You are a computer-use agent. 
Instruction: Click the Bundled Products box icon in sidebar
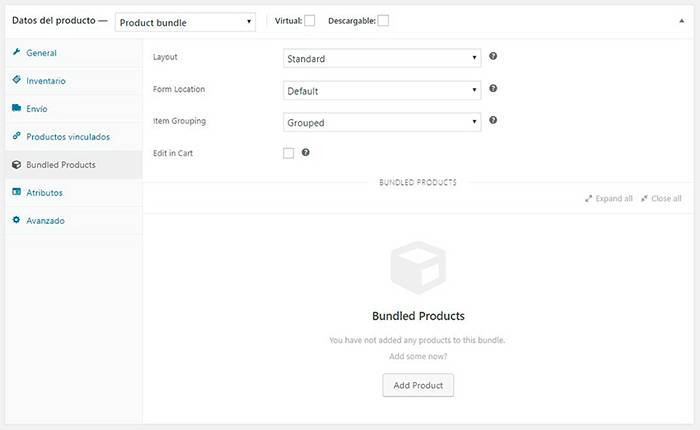(x=17, y=164)
